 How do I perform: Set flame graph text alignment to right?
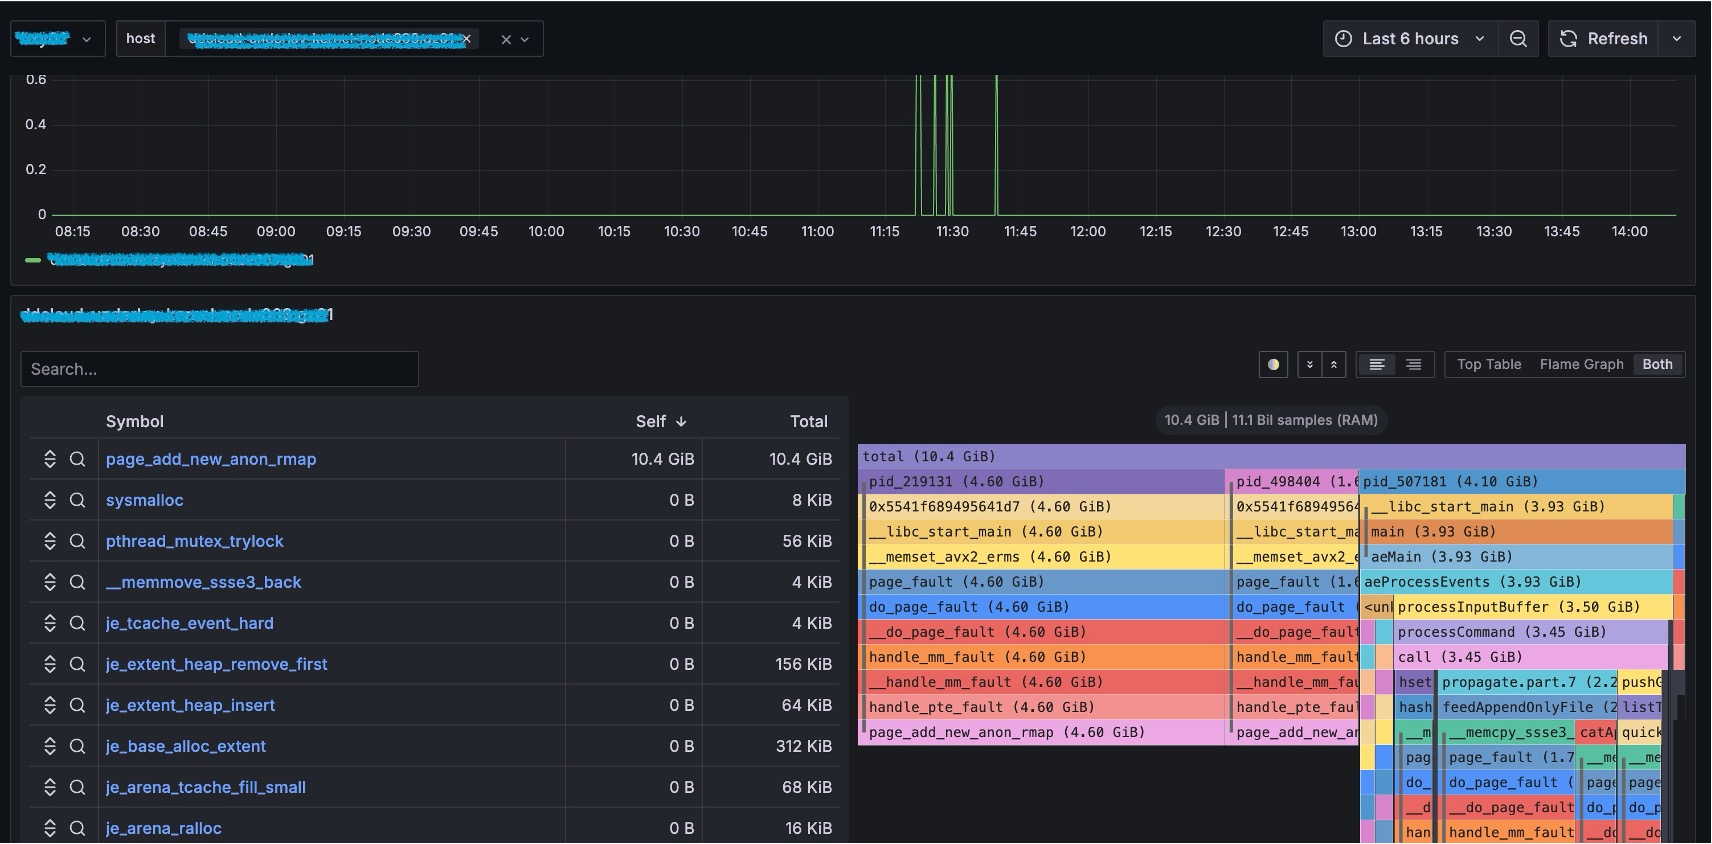click(1413, 365)
